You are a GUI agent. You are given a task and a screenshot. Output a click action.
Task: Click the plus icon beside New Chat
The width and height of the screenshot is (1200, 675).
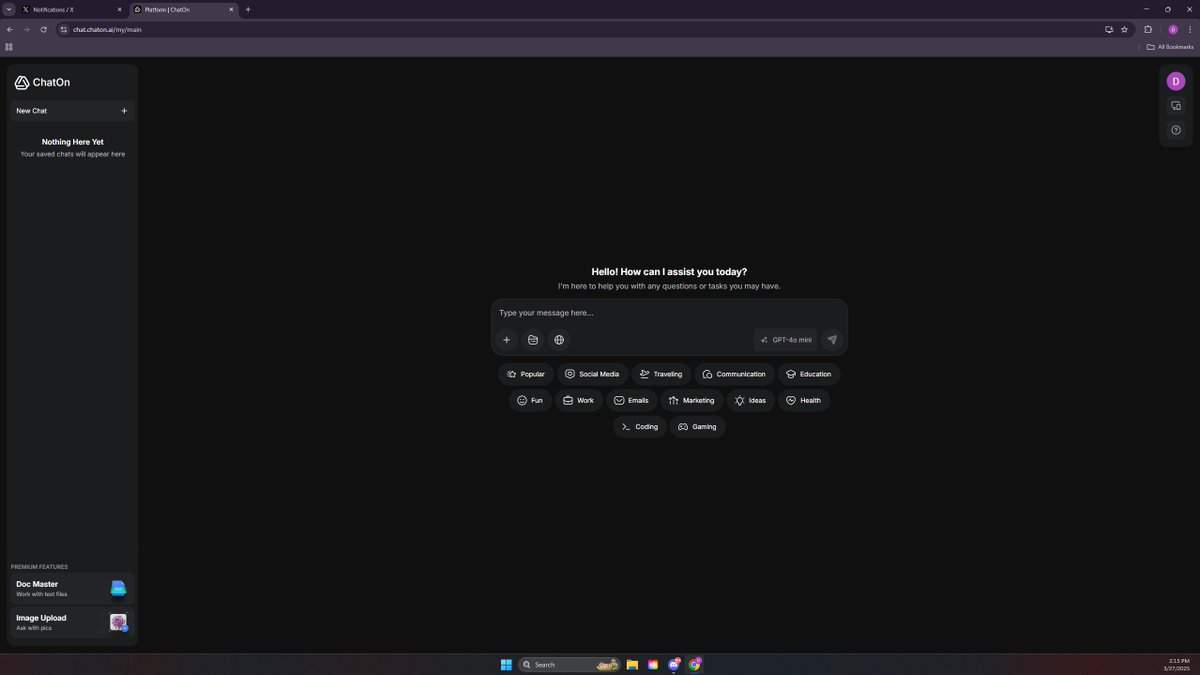[x=124, y=111]
